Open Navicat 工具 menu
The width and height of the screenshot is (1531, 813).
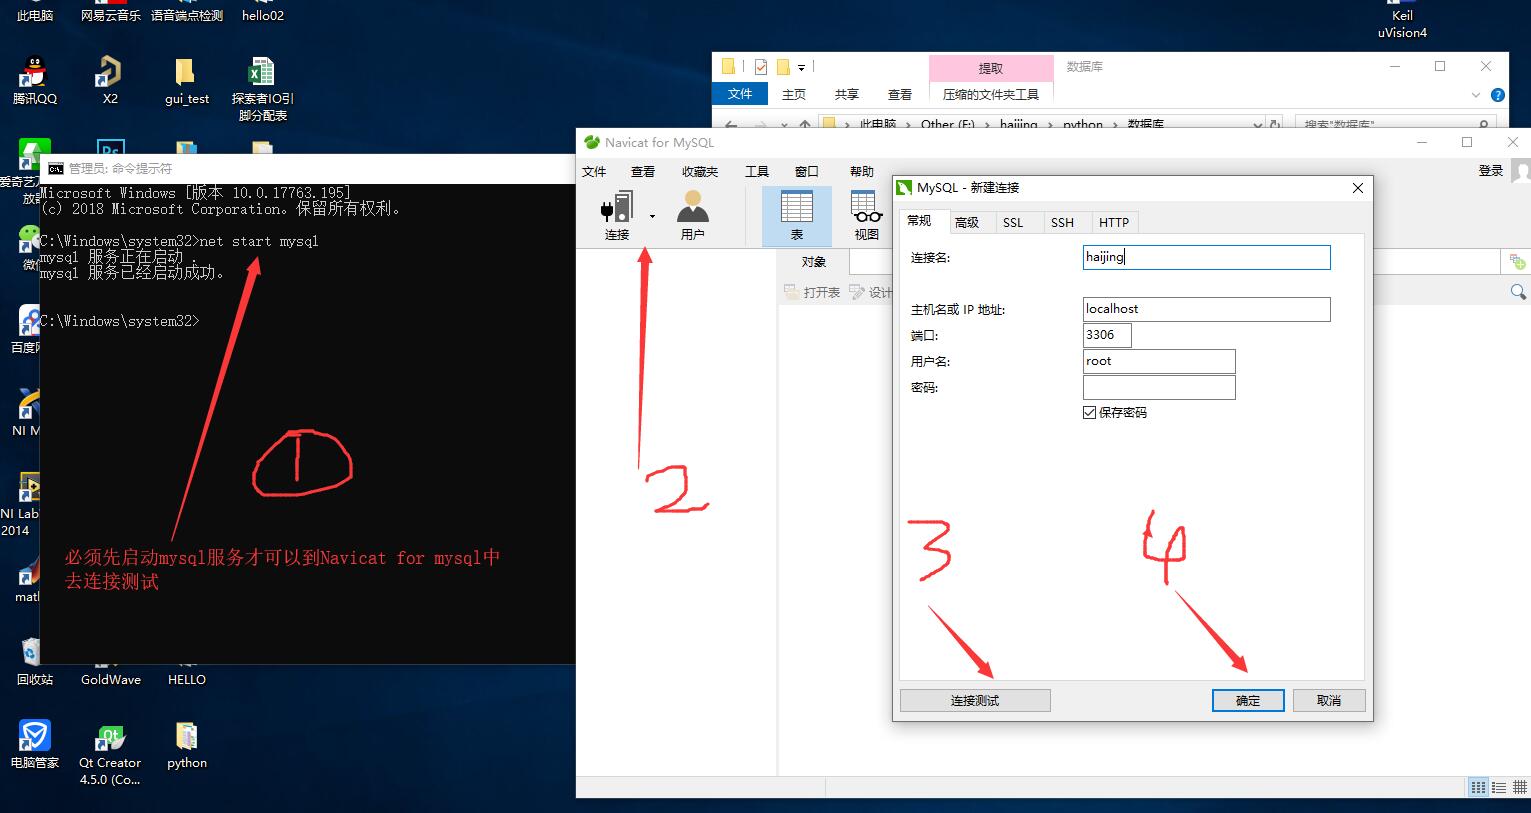click(x=757, y=171)
